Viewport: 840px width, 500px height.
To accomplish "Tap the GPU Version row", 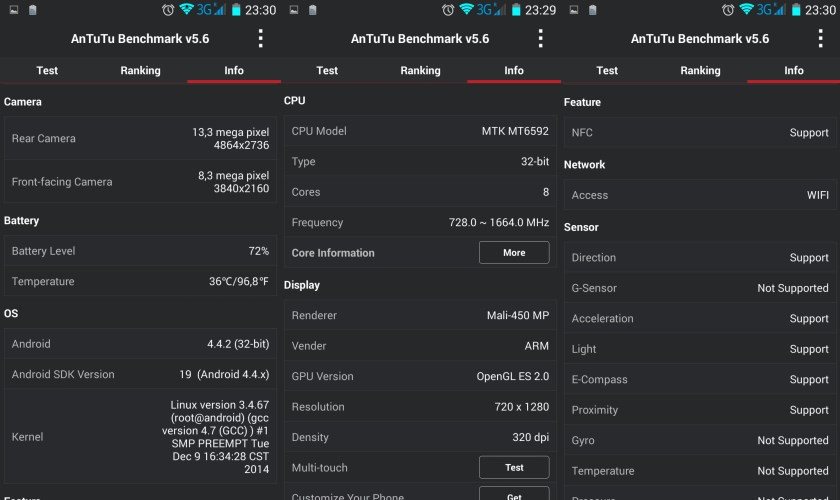I will [420, 376].
